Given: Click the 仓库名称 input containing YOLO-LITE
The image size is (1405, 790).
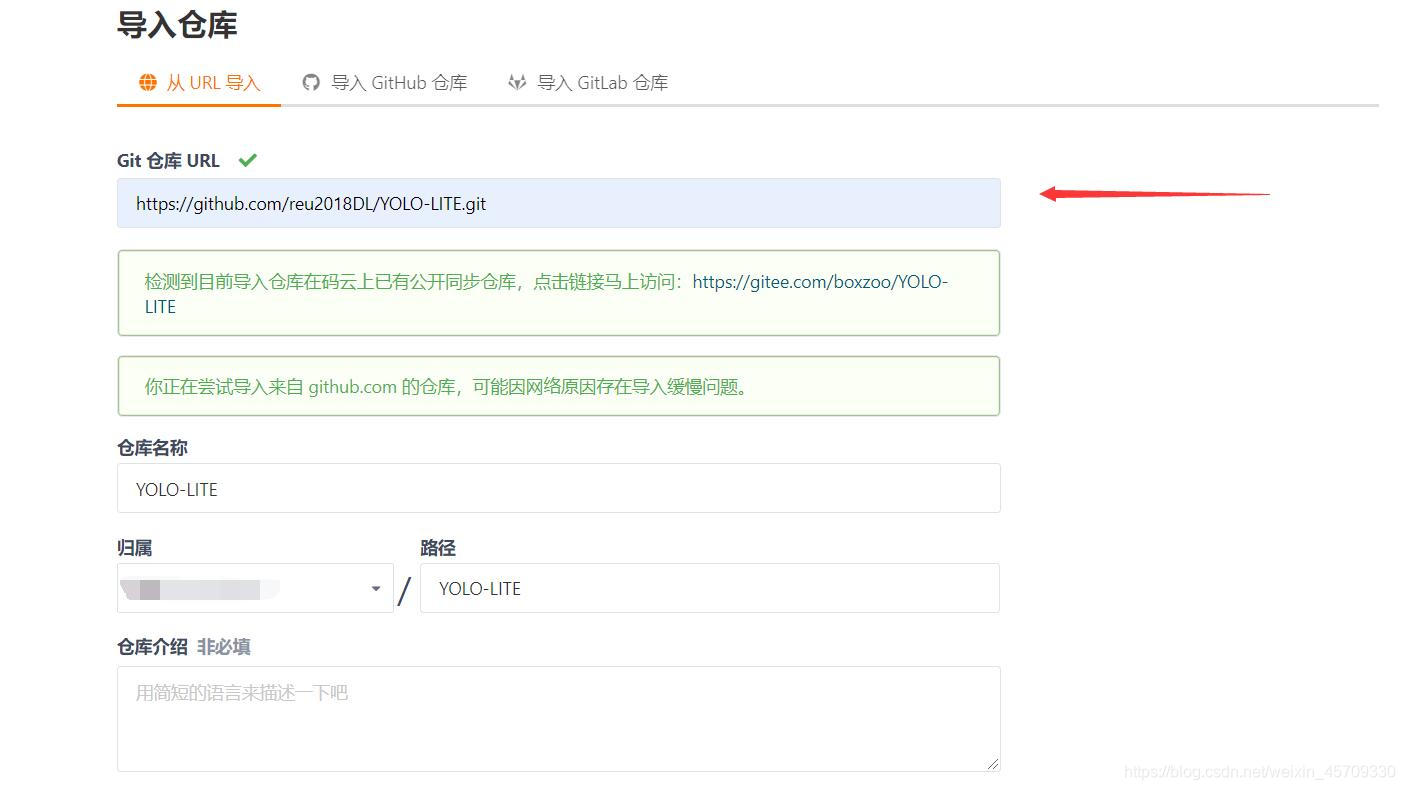Looking at the screenshot, I should [x=558, y=488].
